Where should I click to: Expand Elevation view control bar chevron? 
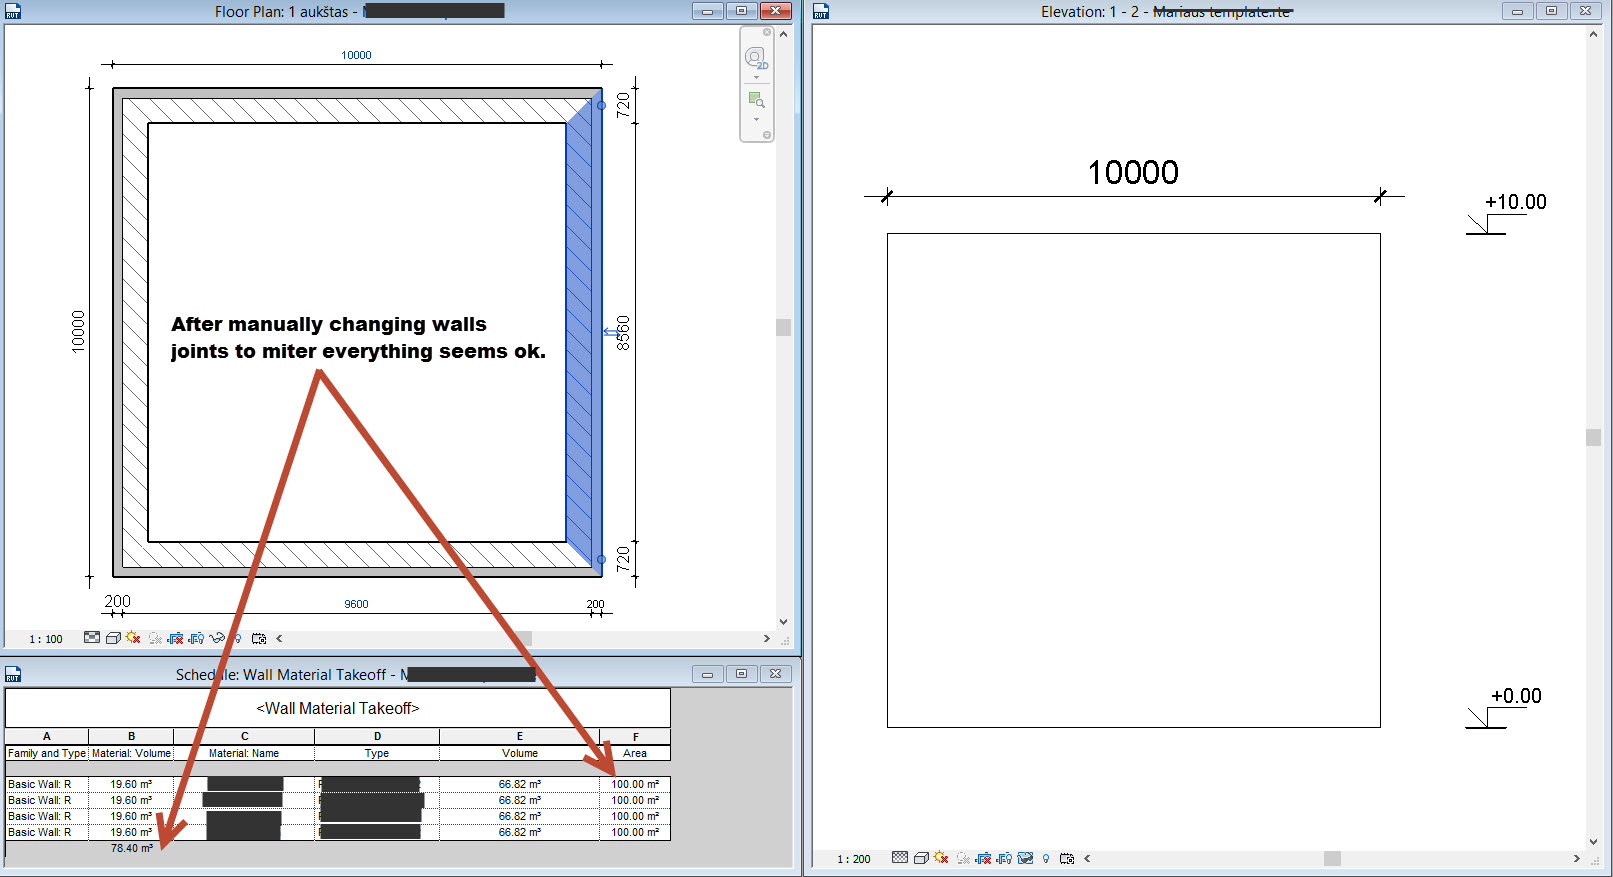coord(1087,858)
